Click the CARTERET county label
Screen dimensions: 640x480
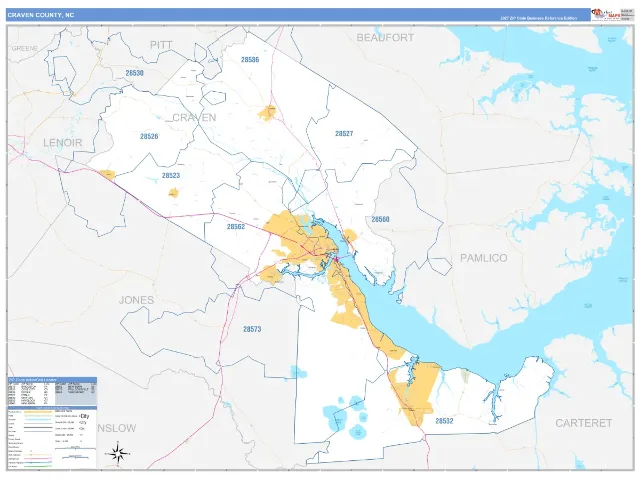(584, 423)
